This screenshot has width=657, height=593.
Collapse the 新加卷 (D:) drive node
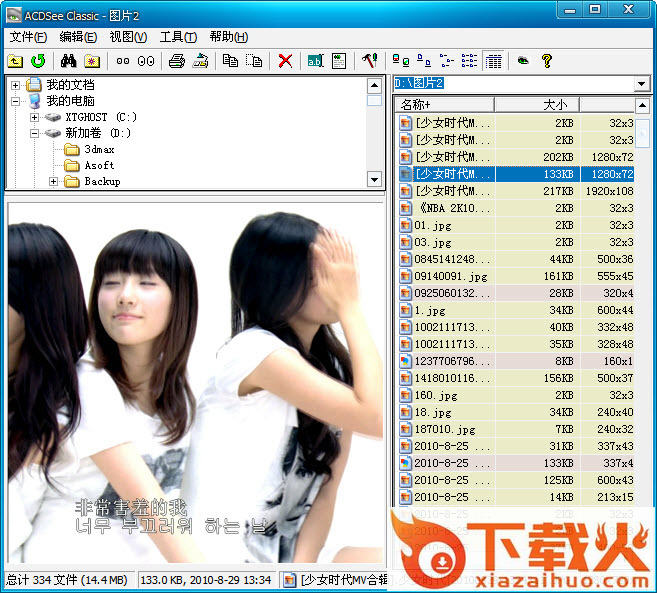[34, 133]
